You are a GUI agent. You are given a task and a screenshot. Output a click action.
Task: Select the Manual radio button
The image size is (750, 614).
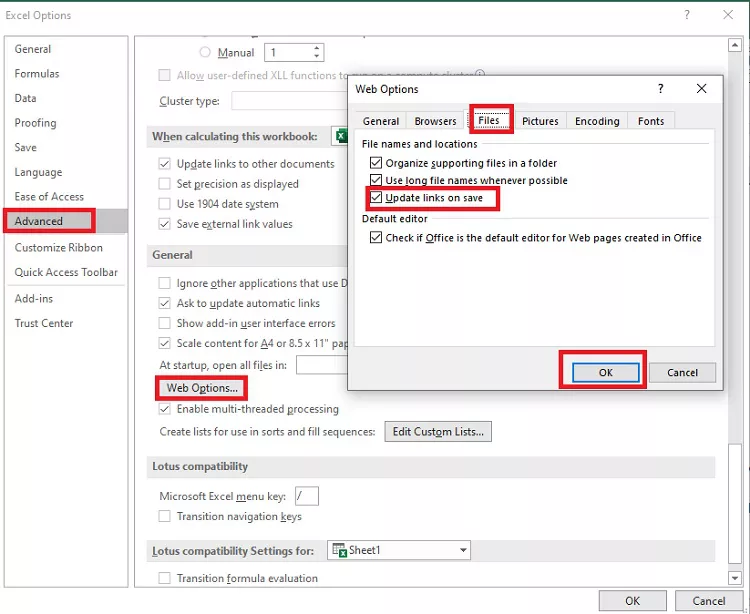(x=206, y=52)
